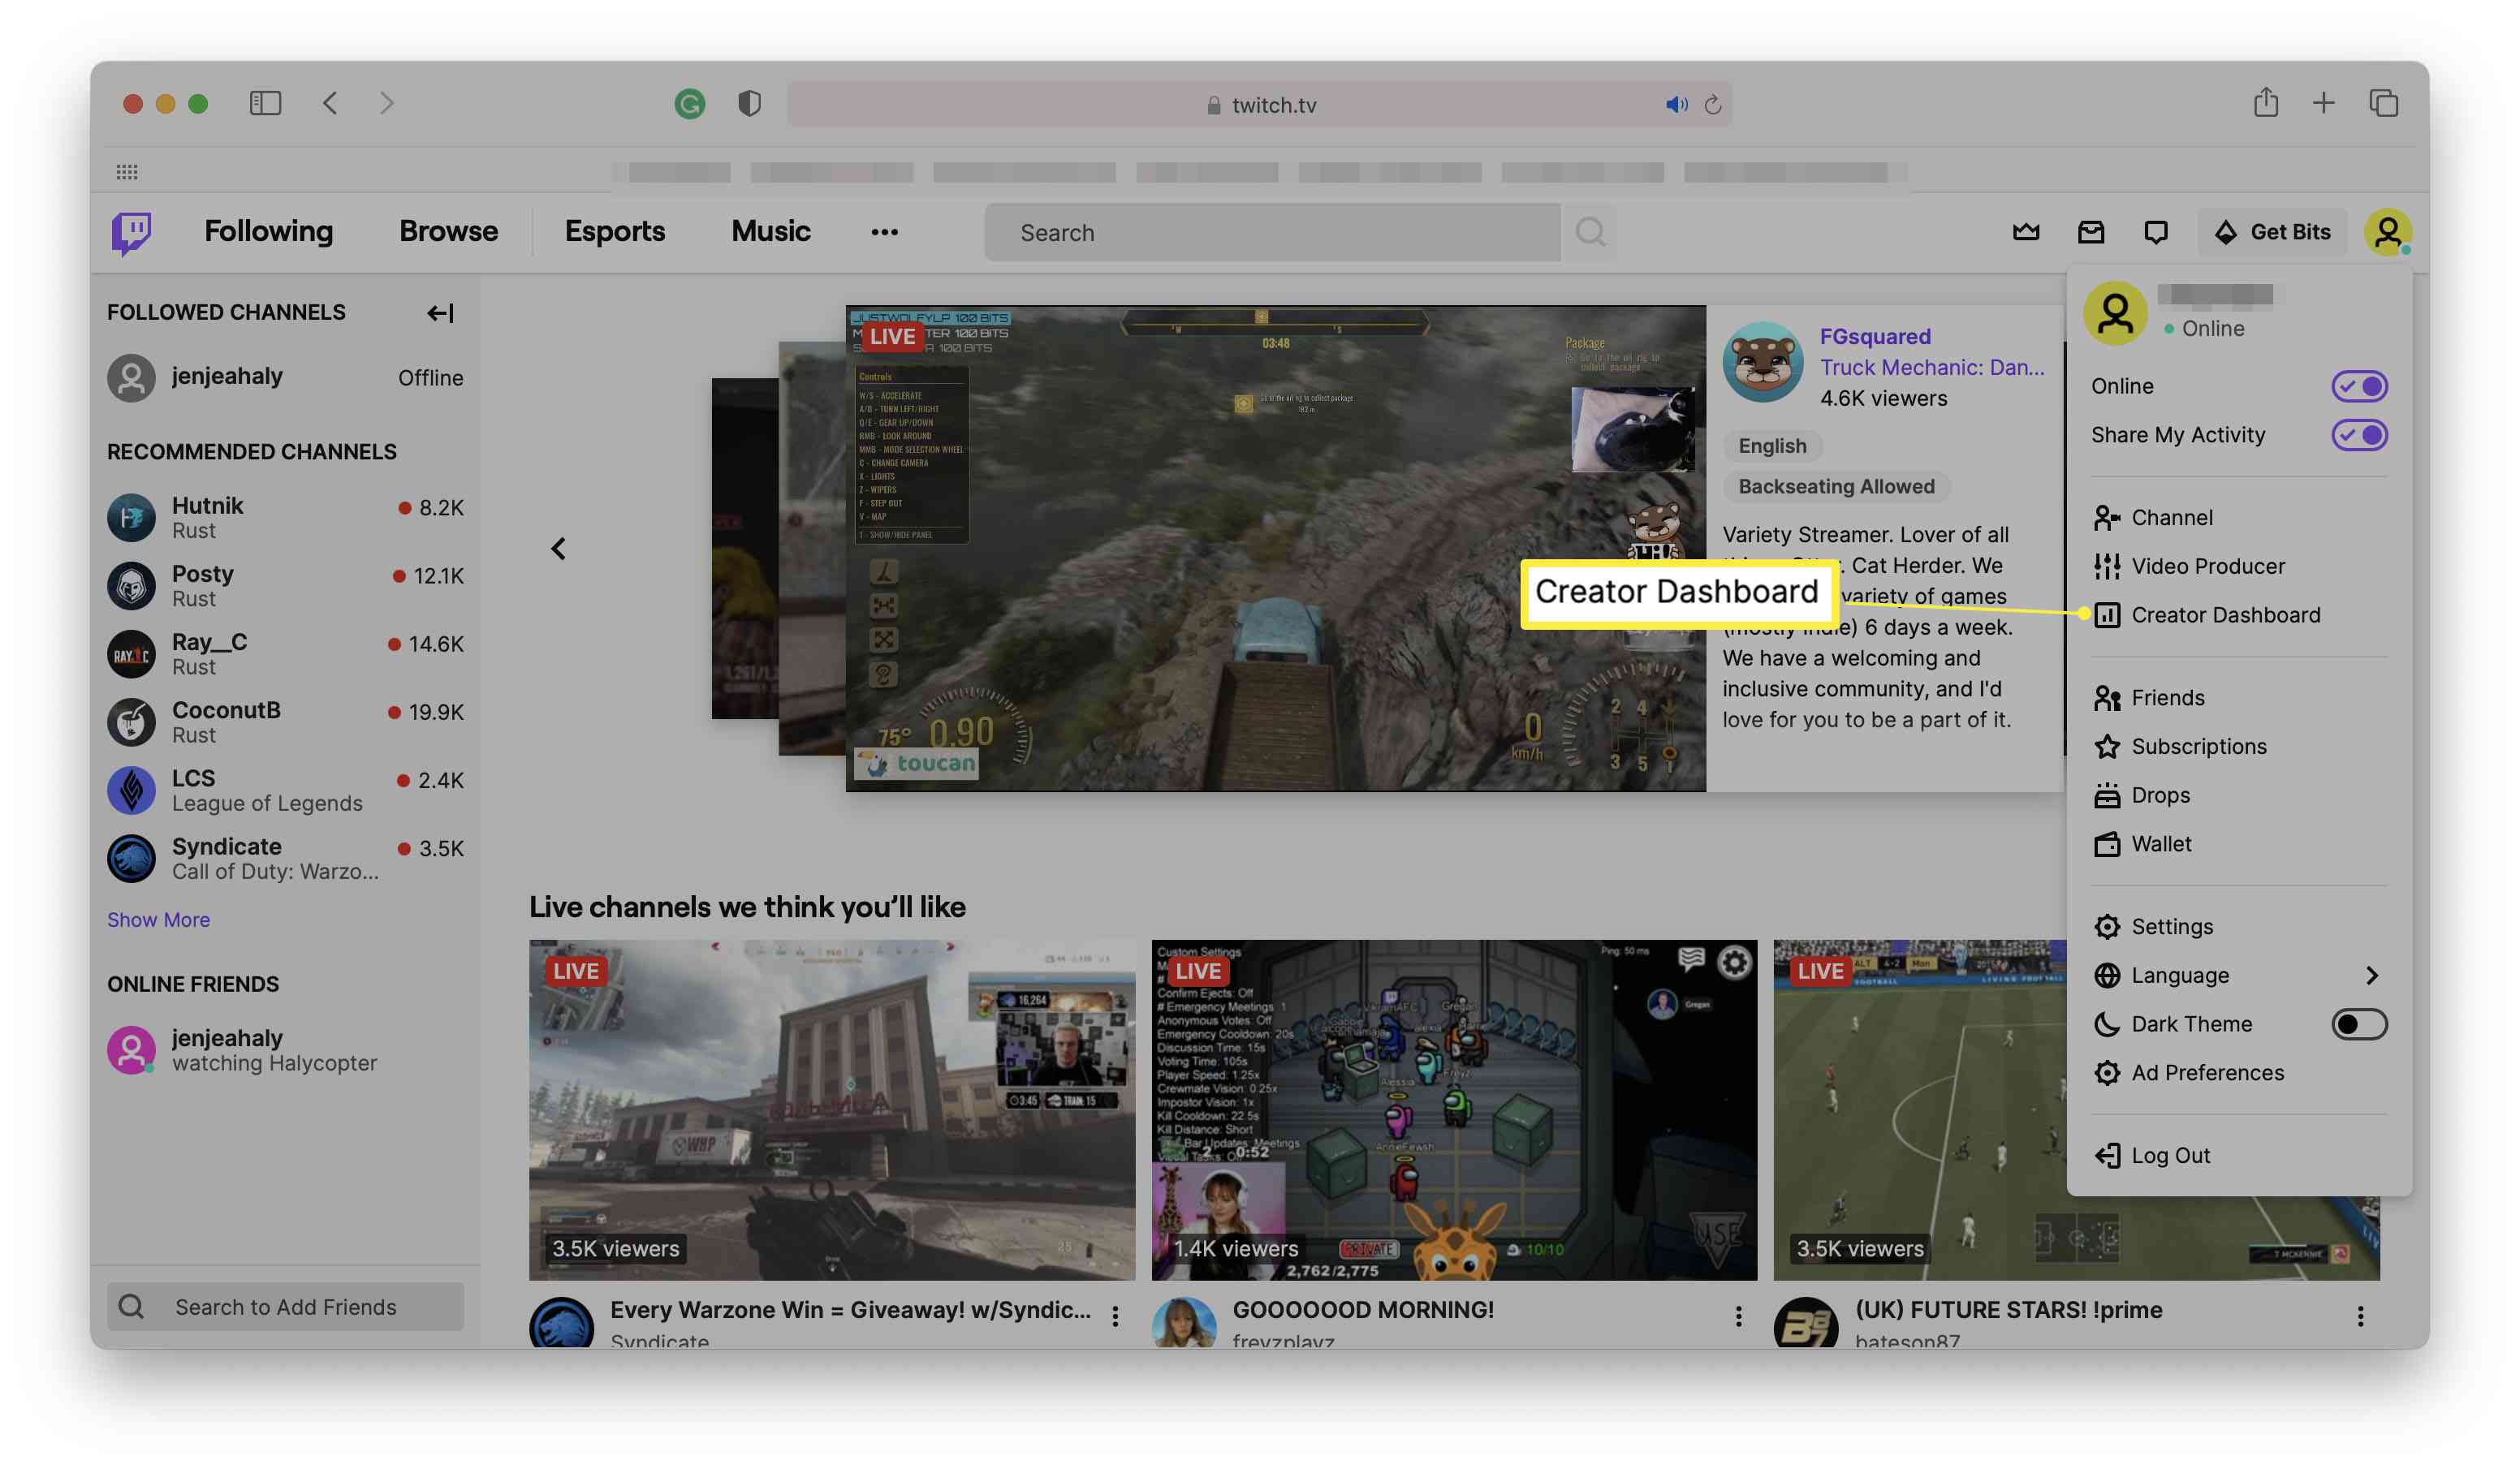Open Channel from profile menu
The image size is (2520, 1469).
tap(2238, 517)
